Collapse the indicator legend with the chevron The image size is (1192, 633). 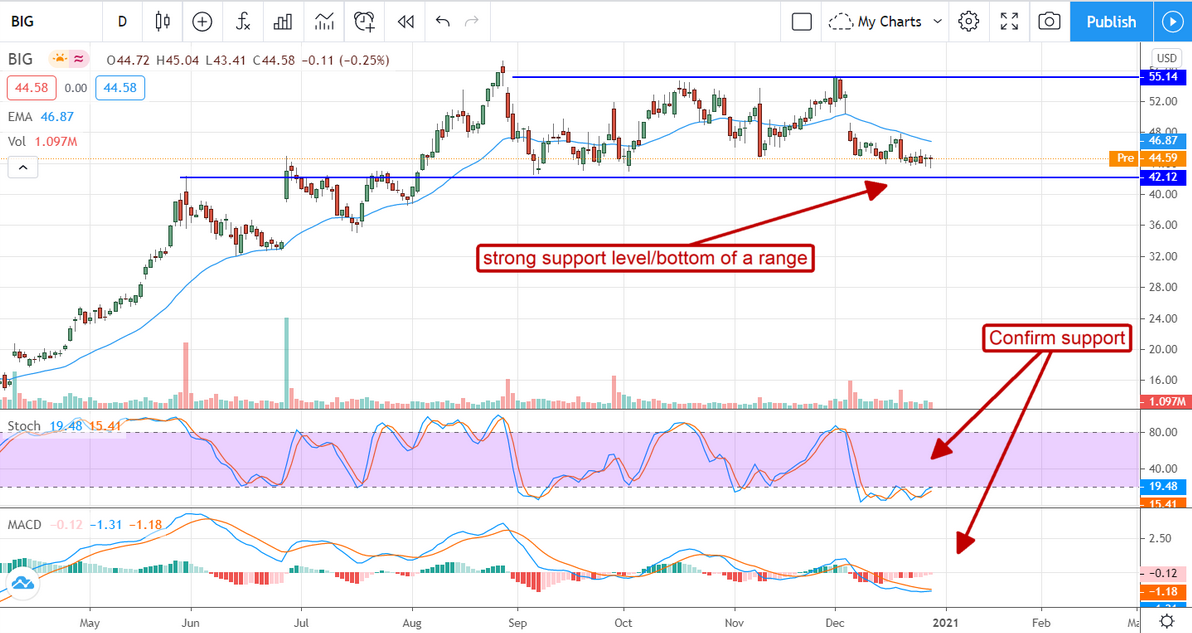(23, 167)
